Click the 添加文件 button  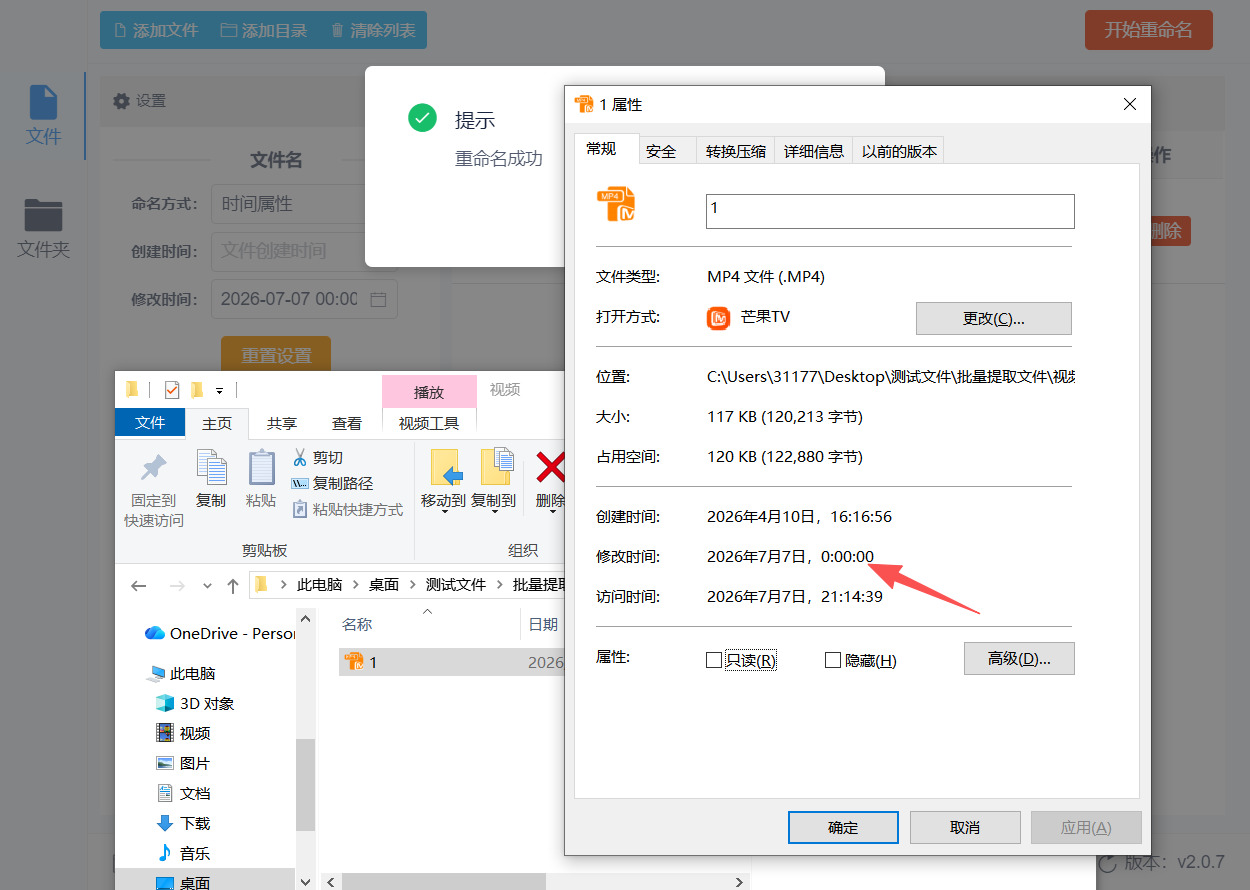point(156,30)
